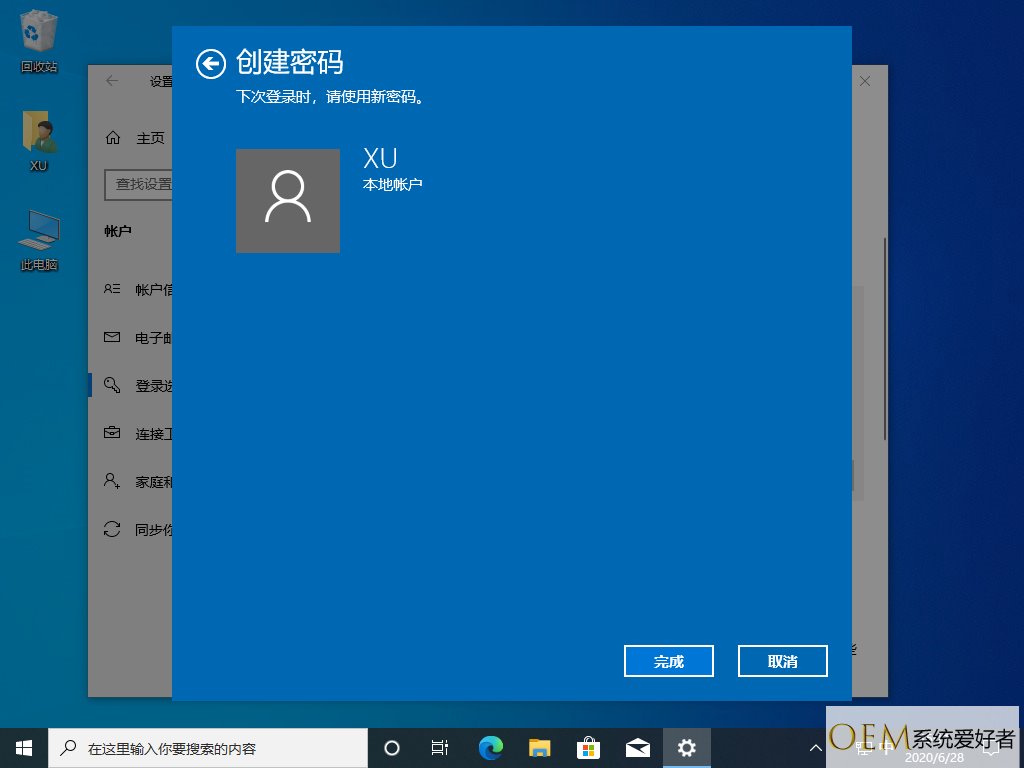Click the taskbar search box

point(208,747)
